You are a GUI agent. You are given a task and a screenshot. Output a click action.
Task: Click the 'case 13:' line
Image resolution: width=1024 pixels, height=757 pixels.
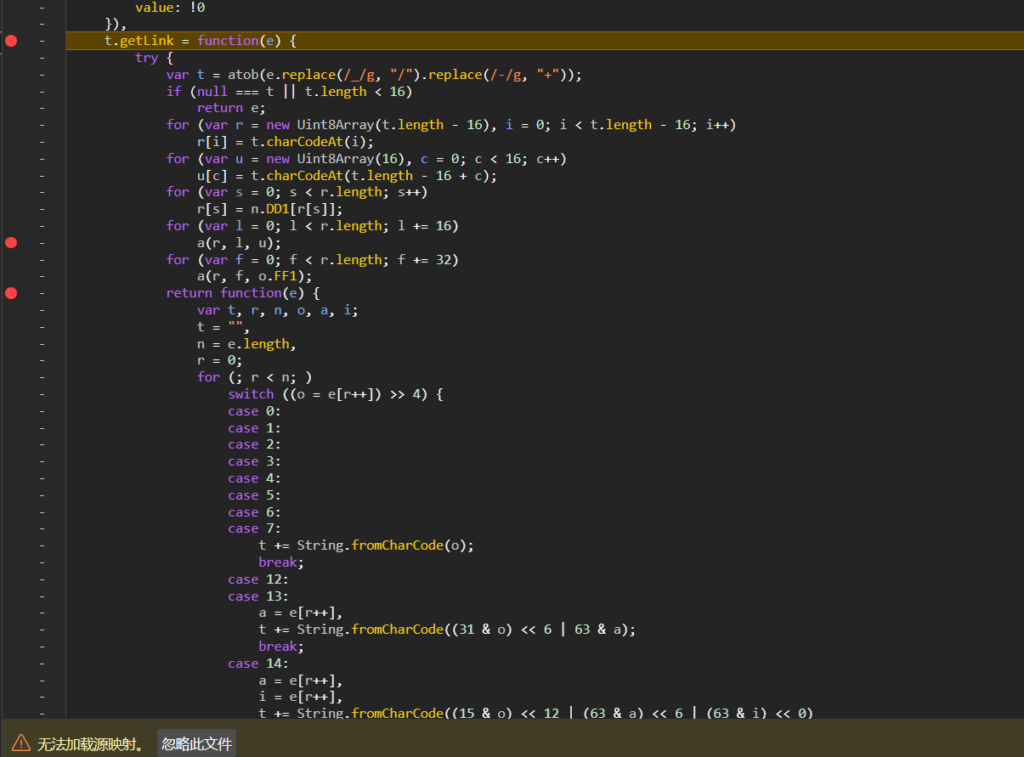(x=258, y=596)
